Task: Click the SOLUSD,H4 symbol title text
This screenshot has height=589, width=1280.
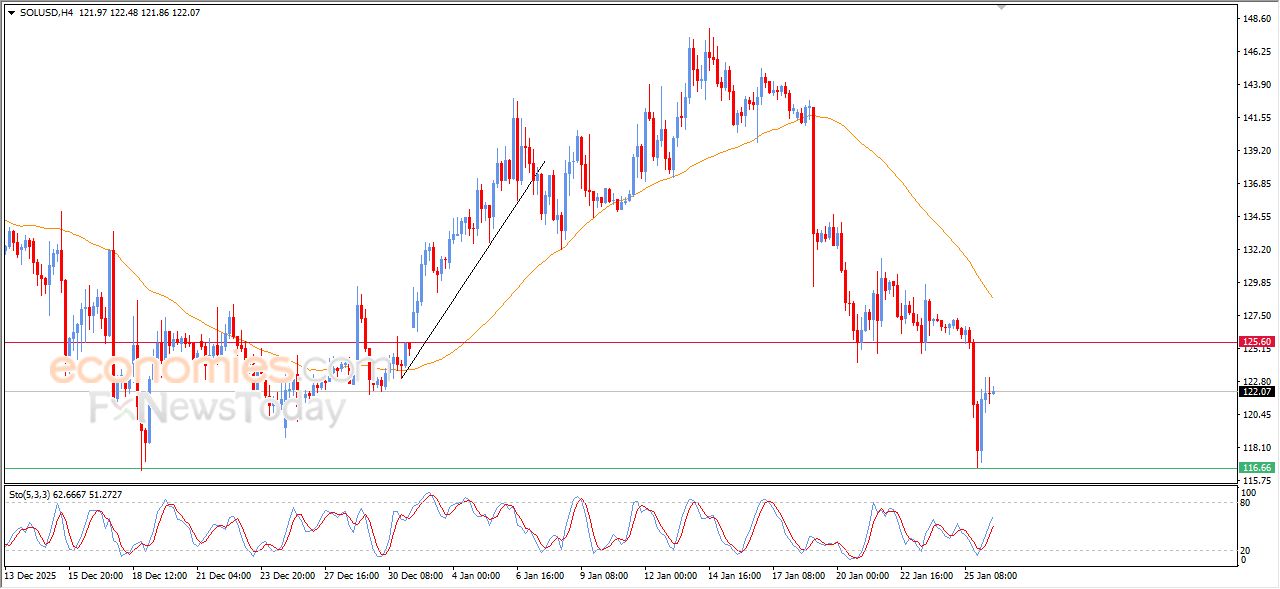Action: point(47,13)
